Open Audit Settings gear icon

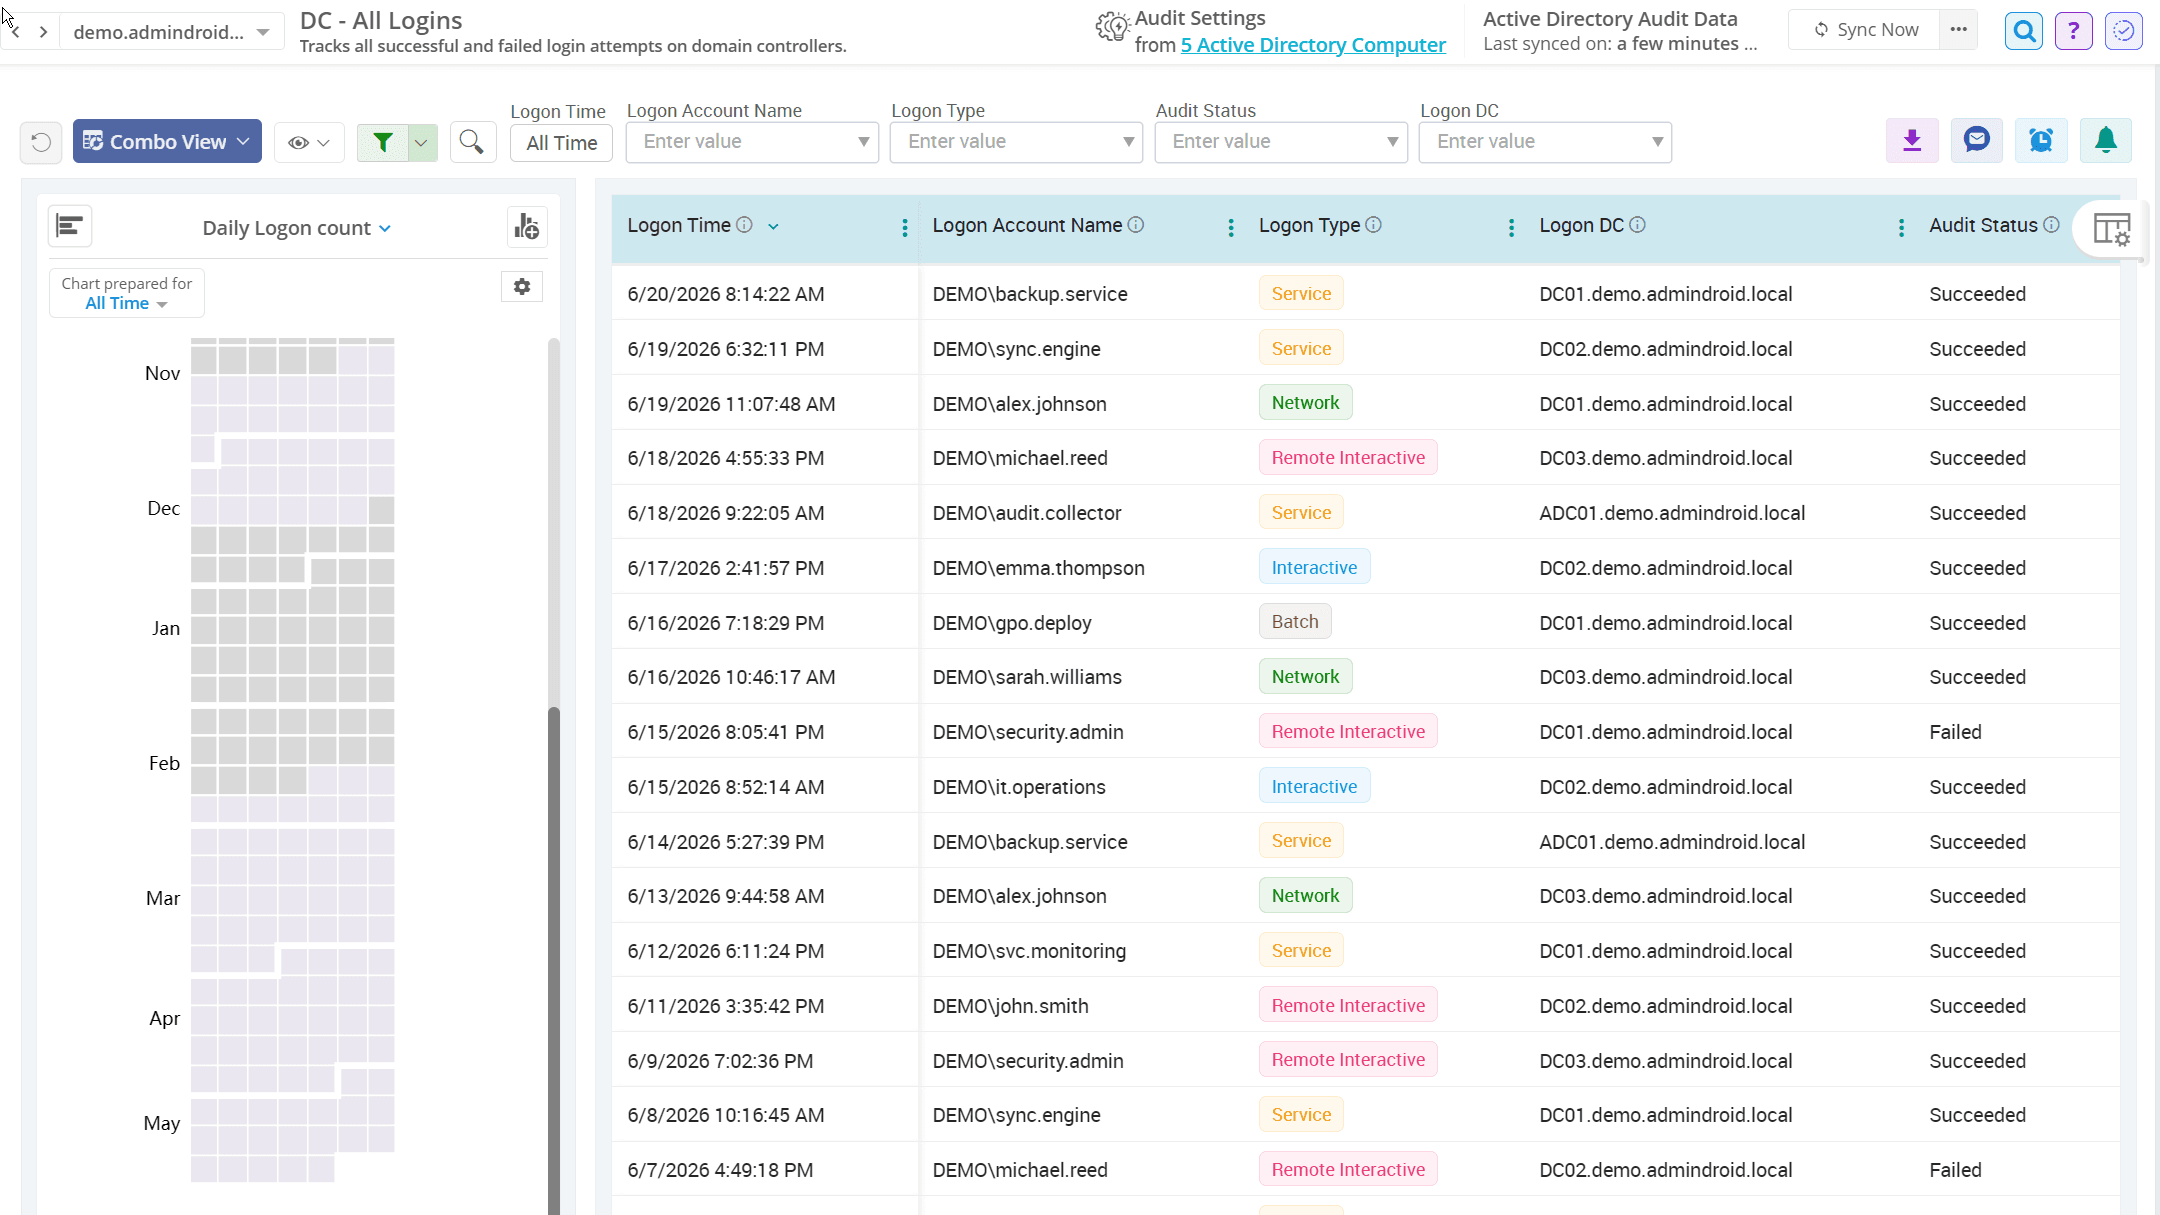[x=1112, y=27]
